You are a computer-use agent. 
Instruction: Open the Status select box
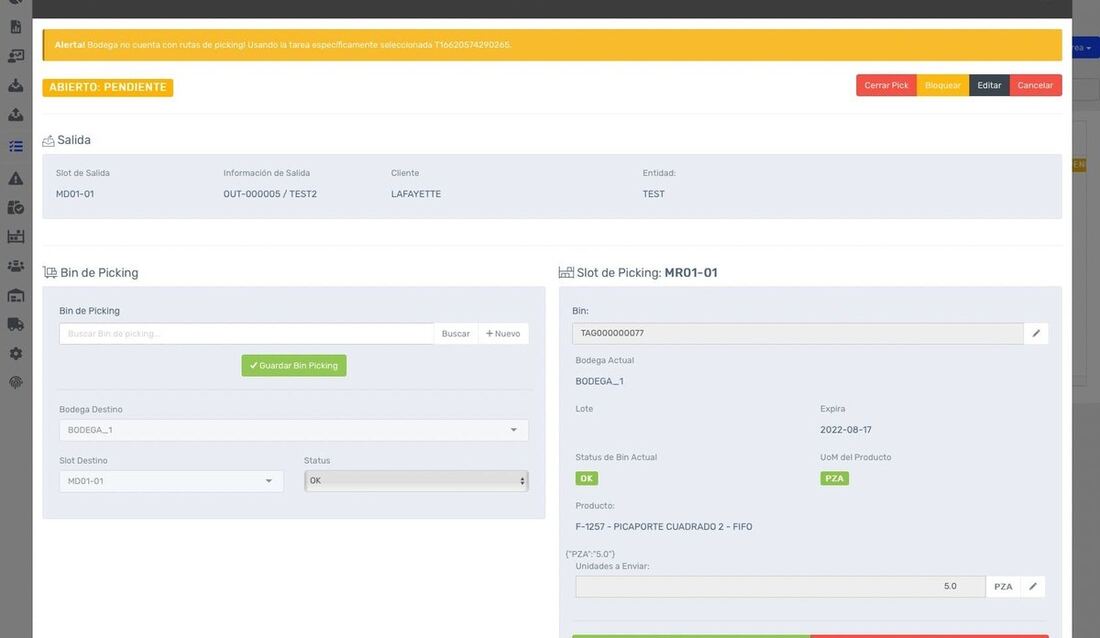[x=416, y=481]
